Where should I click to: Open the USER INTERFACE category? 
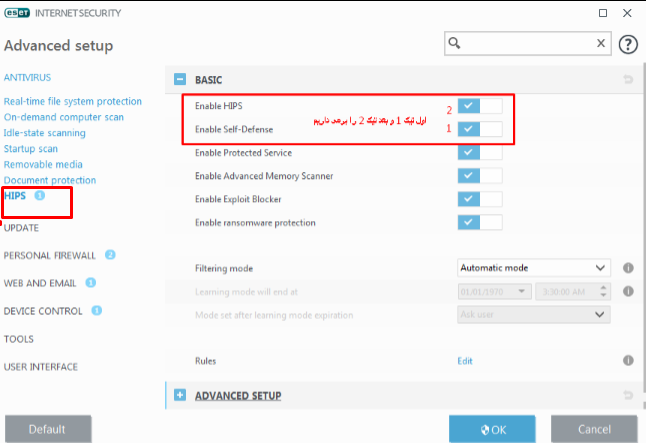click(x=41, y=367)
